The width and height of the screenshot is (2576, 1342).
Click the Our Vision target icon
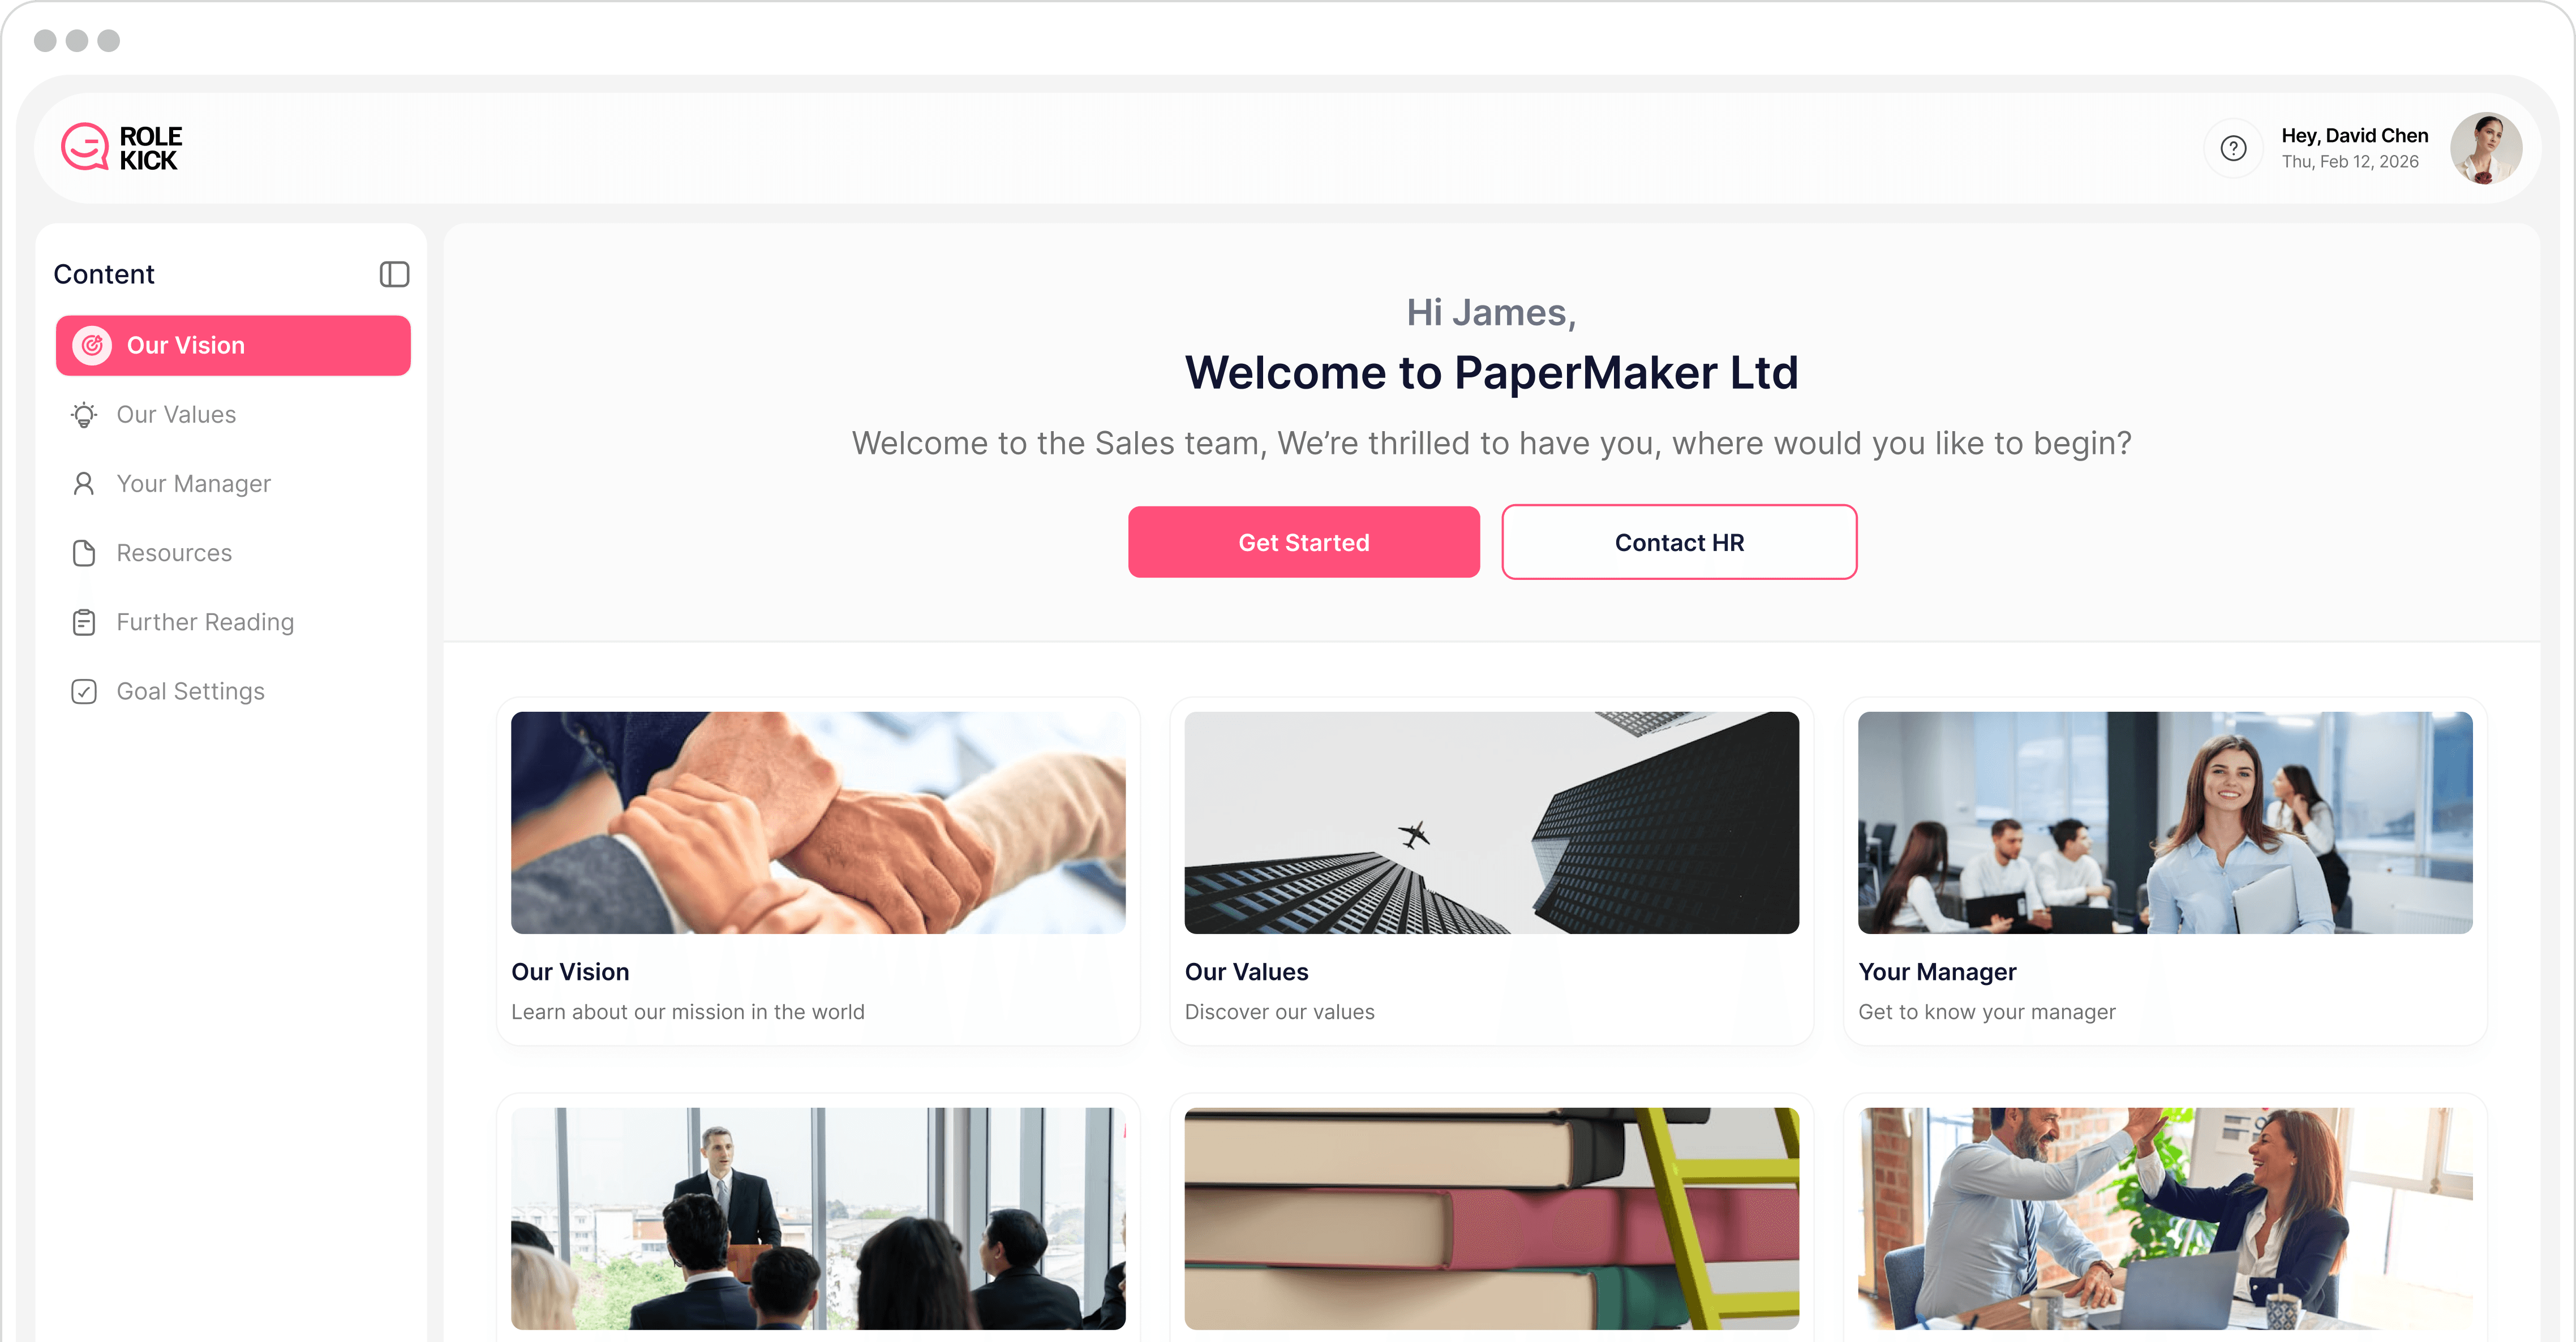click(x=92, y=345)
